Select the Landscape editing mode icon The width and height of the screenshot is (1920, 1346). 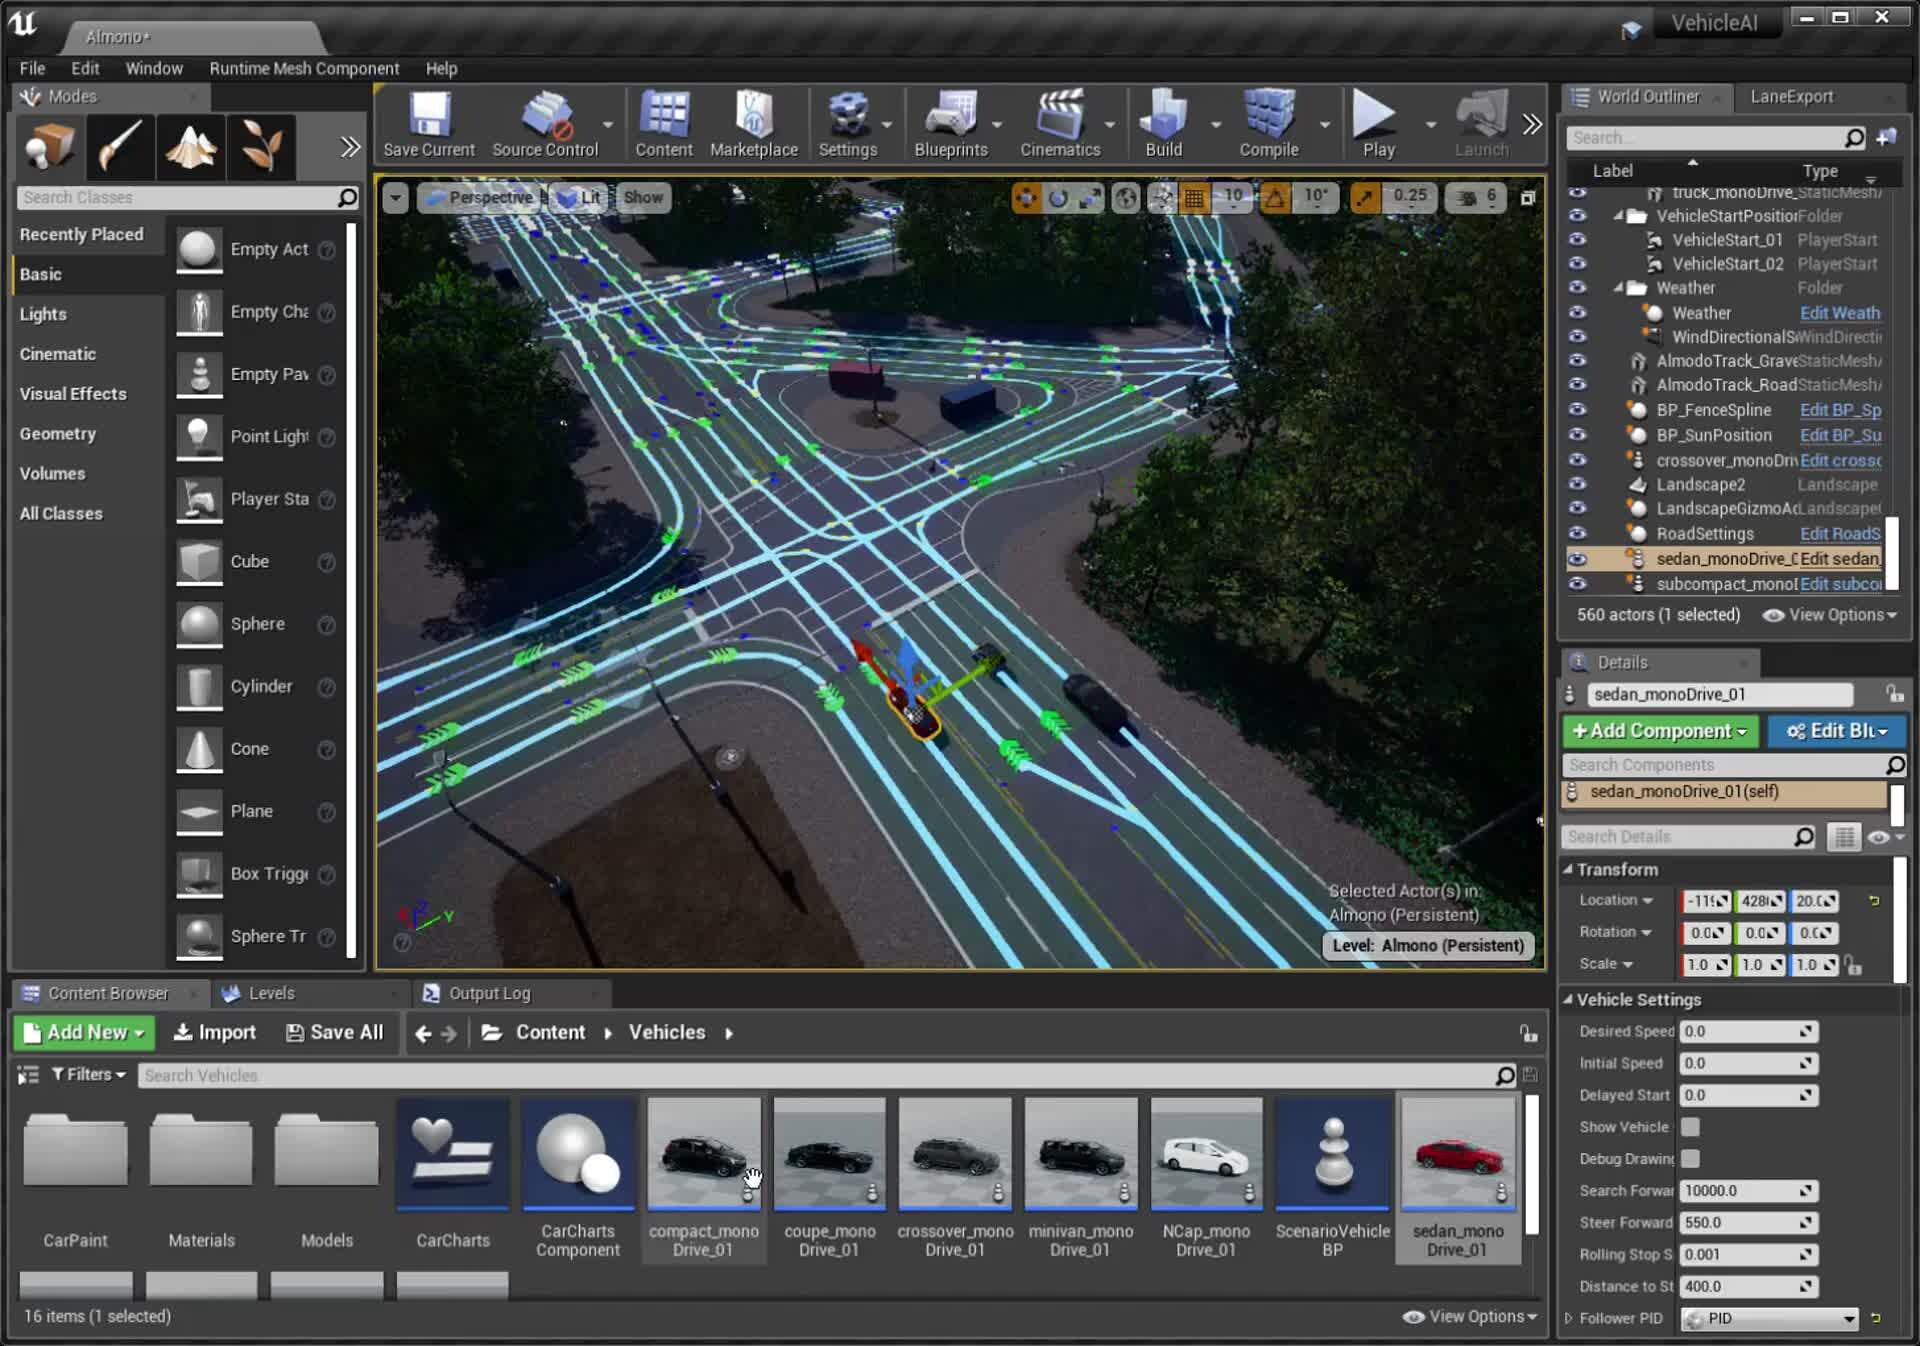[190, 147]
